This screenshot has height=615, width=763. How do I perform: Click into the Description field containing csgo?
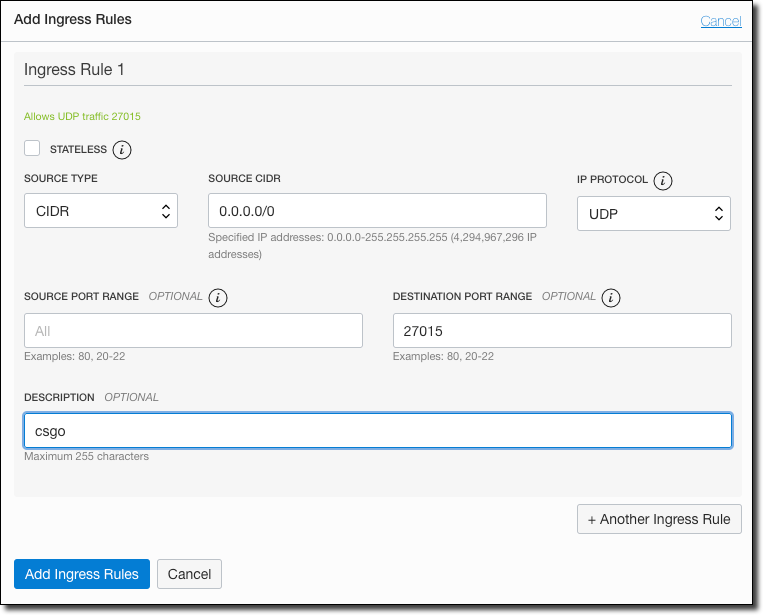(377, 431)
